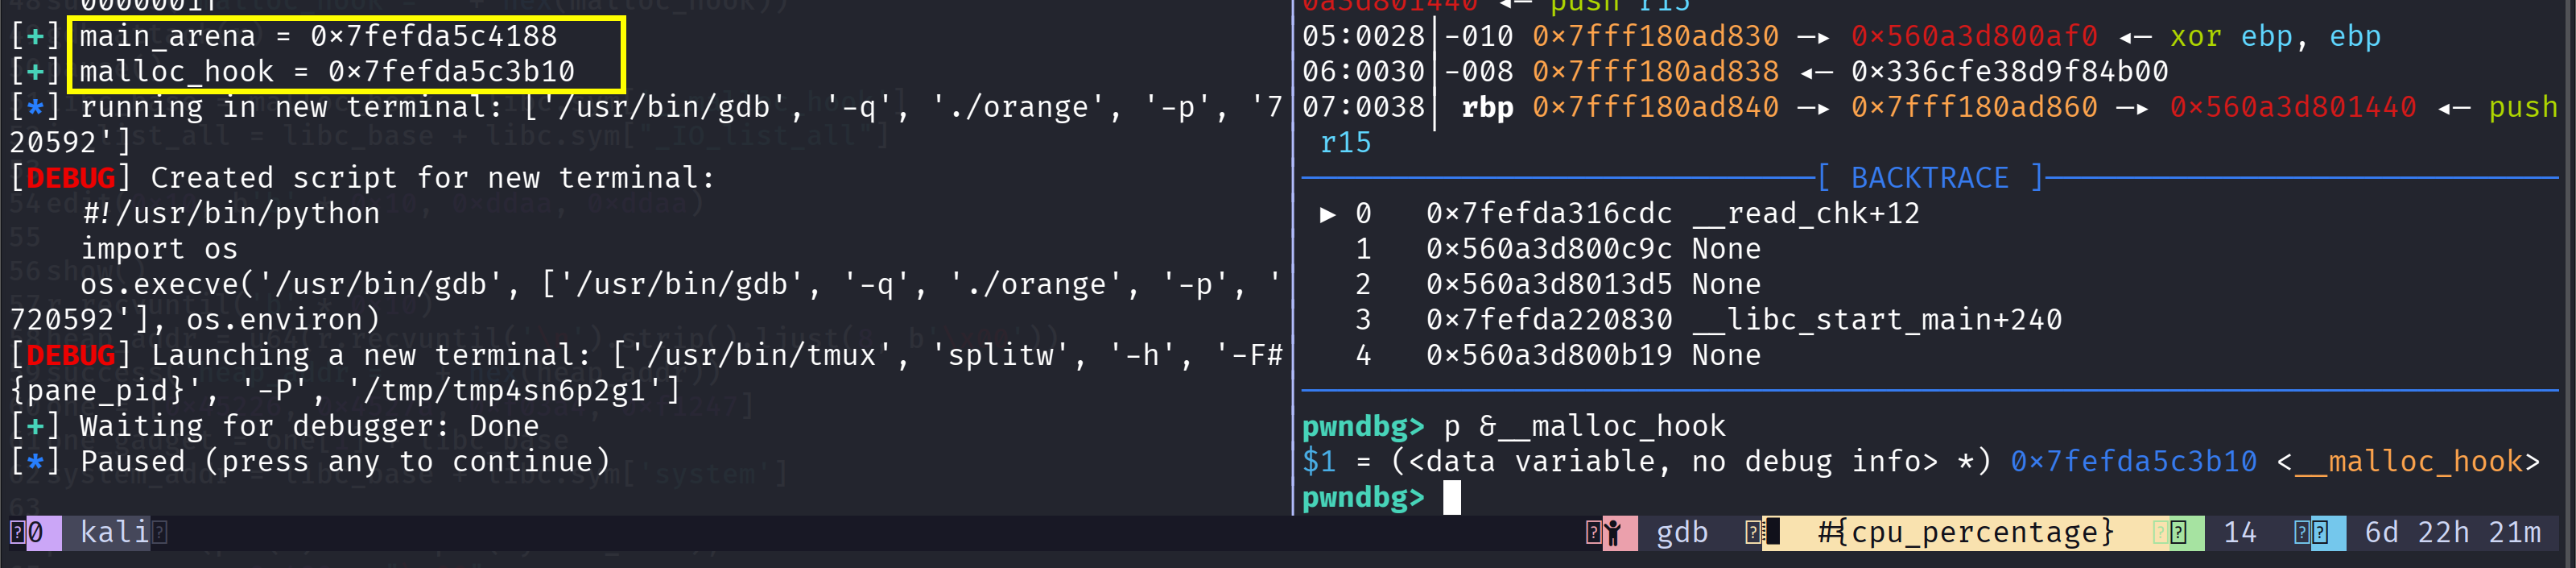Click the 'Created script for new terminal' debug line

click(x=362, y=178)
